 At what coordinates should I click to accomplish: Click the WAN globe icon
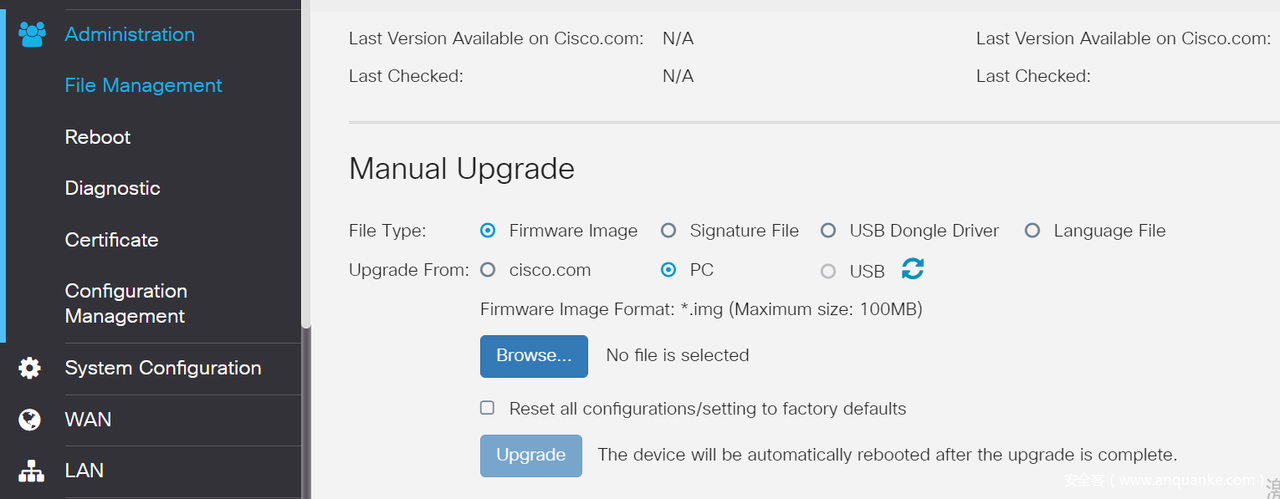pyautogui.click(x=30, y=420)
